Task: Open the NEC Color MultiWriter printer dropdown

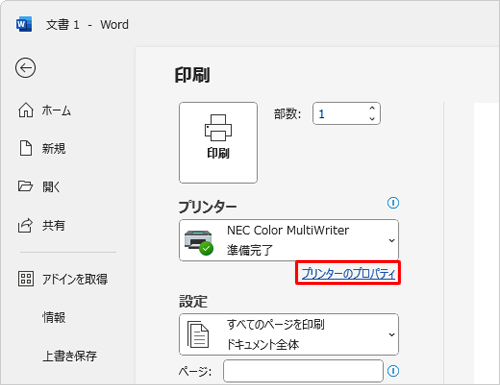Action: click(289, 240)
